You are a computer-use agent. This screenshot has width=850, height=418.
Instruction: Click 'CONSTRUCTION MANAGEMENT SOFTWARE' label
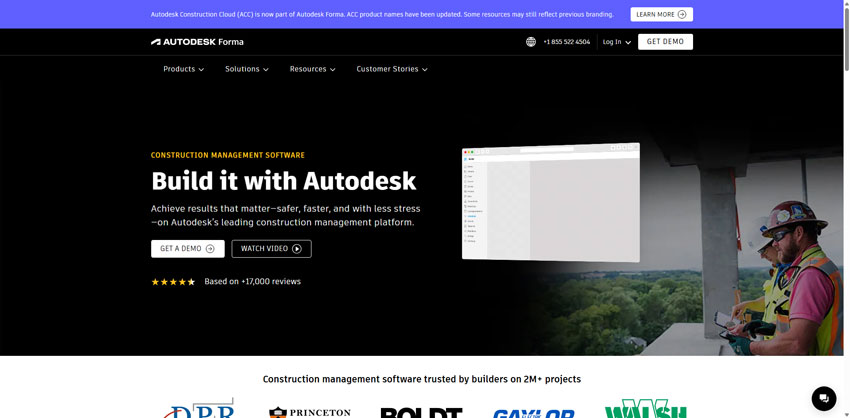point(228,155)
